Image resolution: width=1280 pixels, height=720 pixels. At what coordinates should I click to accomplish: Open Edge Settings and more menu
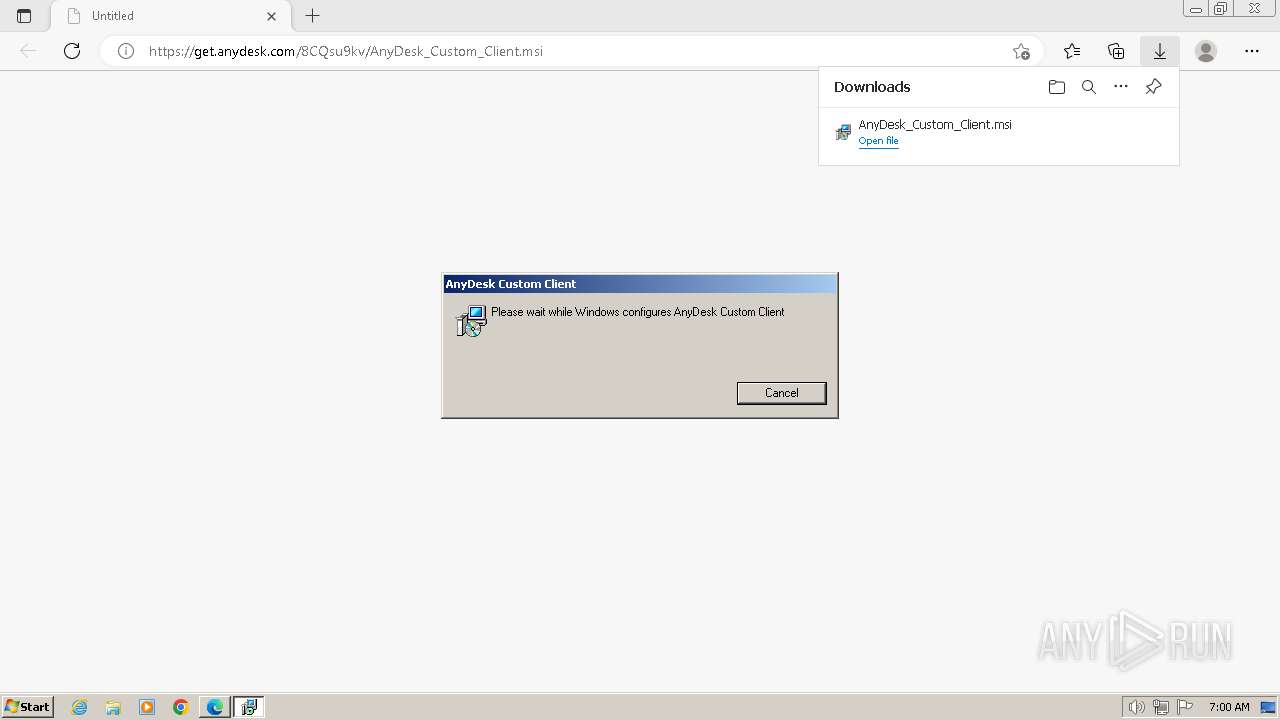[1252, 51]
